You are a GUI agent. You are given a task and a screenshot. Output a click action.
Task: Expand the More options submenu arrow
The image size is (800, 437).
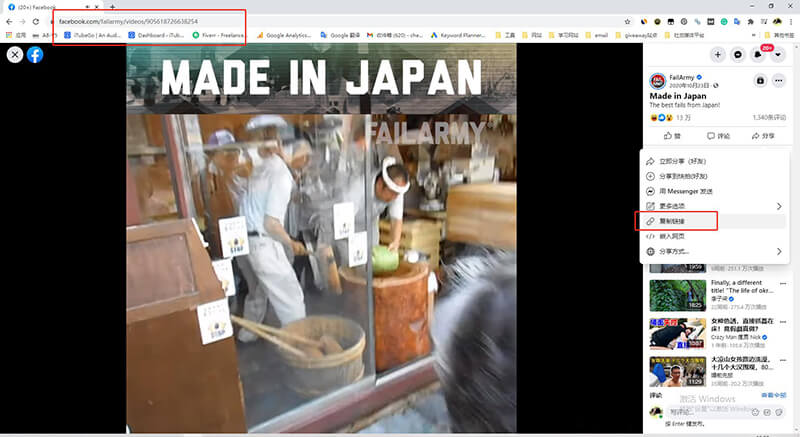pyautogui.click(x=779, y=206)
